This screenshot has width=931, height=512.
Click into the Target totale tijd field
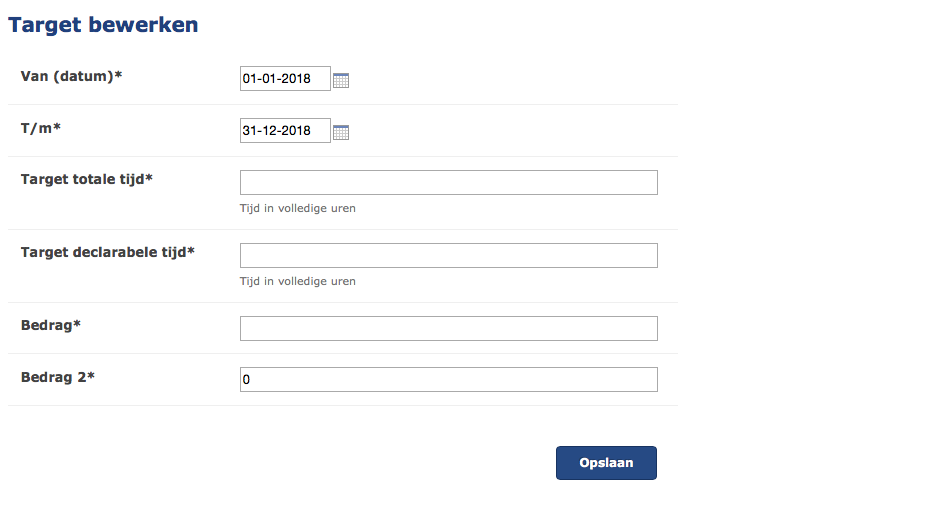point(448,182)
